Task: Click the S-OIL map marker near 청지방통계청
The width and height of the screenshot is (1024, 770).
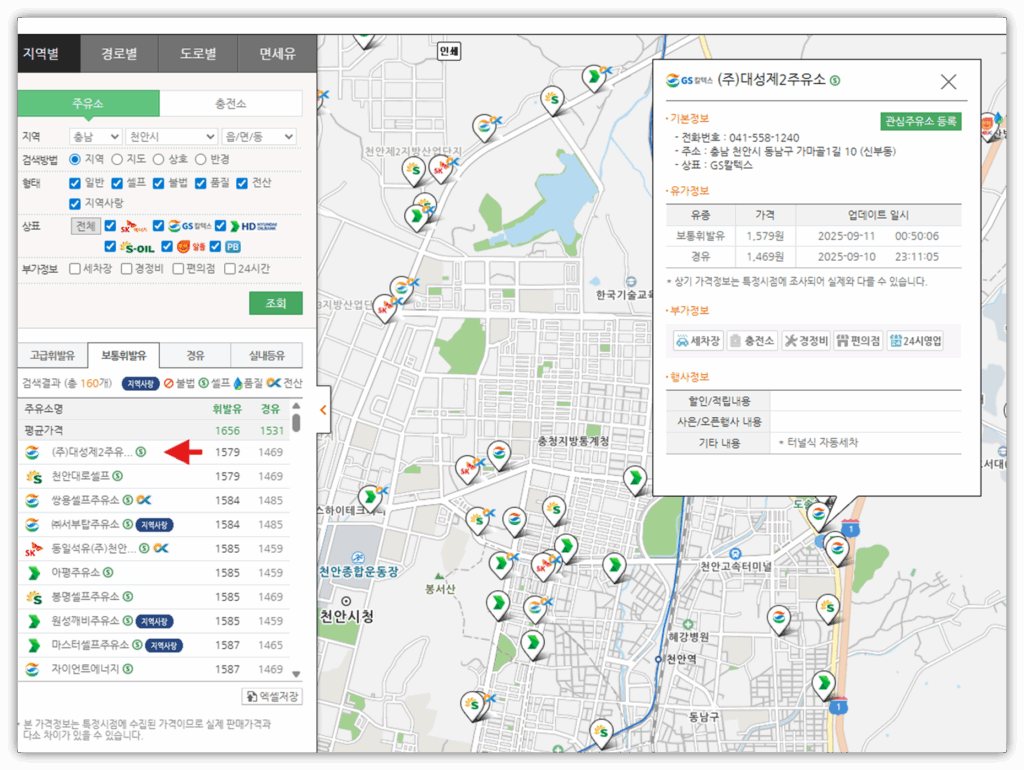Action: coord(554,510)
